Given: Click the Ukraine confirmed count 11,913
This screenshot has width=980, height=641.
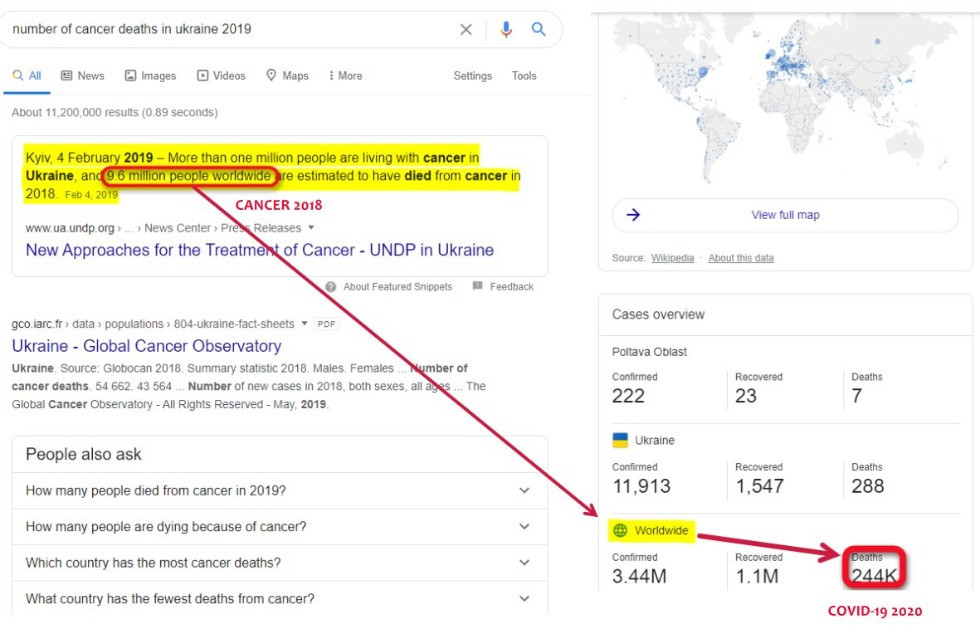Looking at the screenshot, I should [641, 486].
